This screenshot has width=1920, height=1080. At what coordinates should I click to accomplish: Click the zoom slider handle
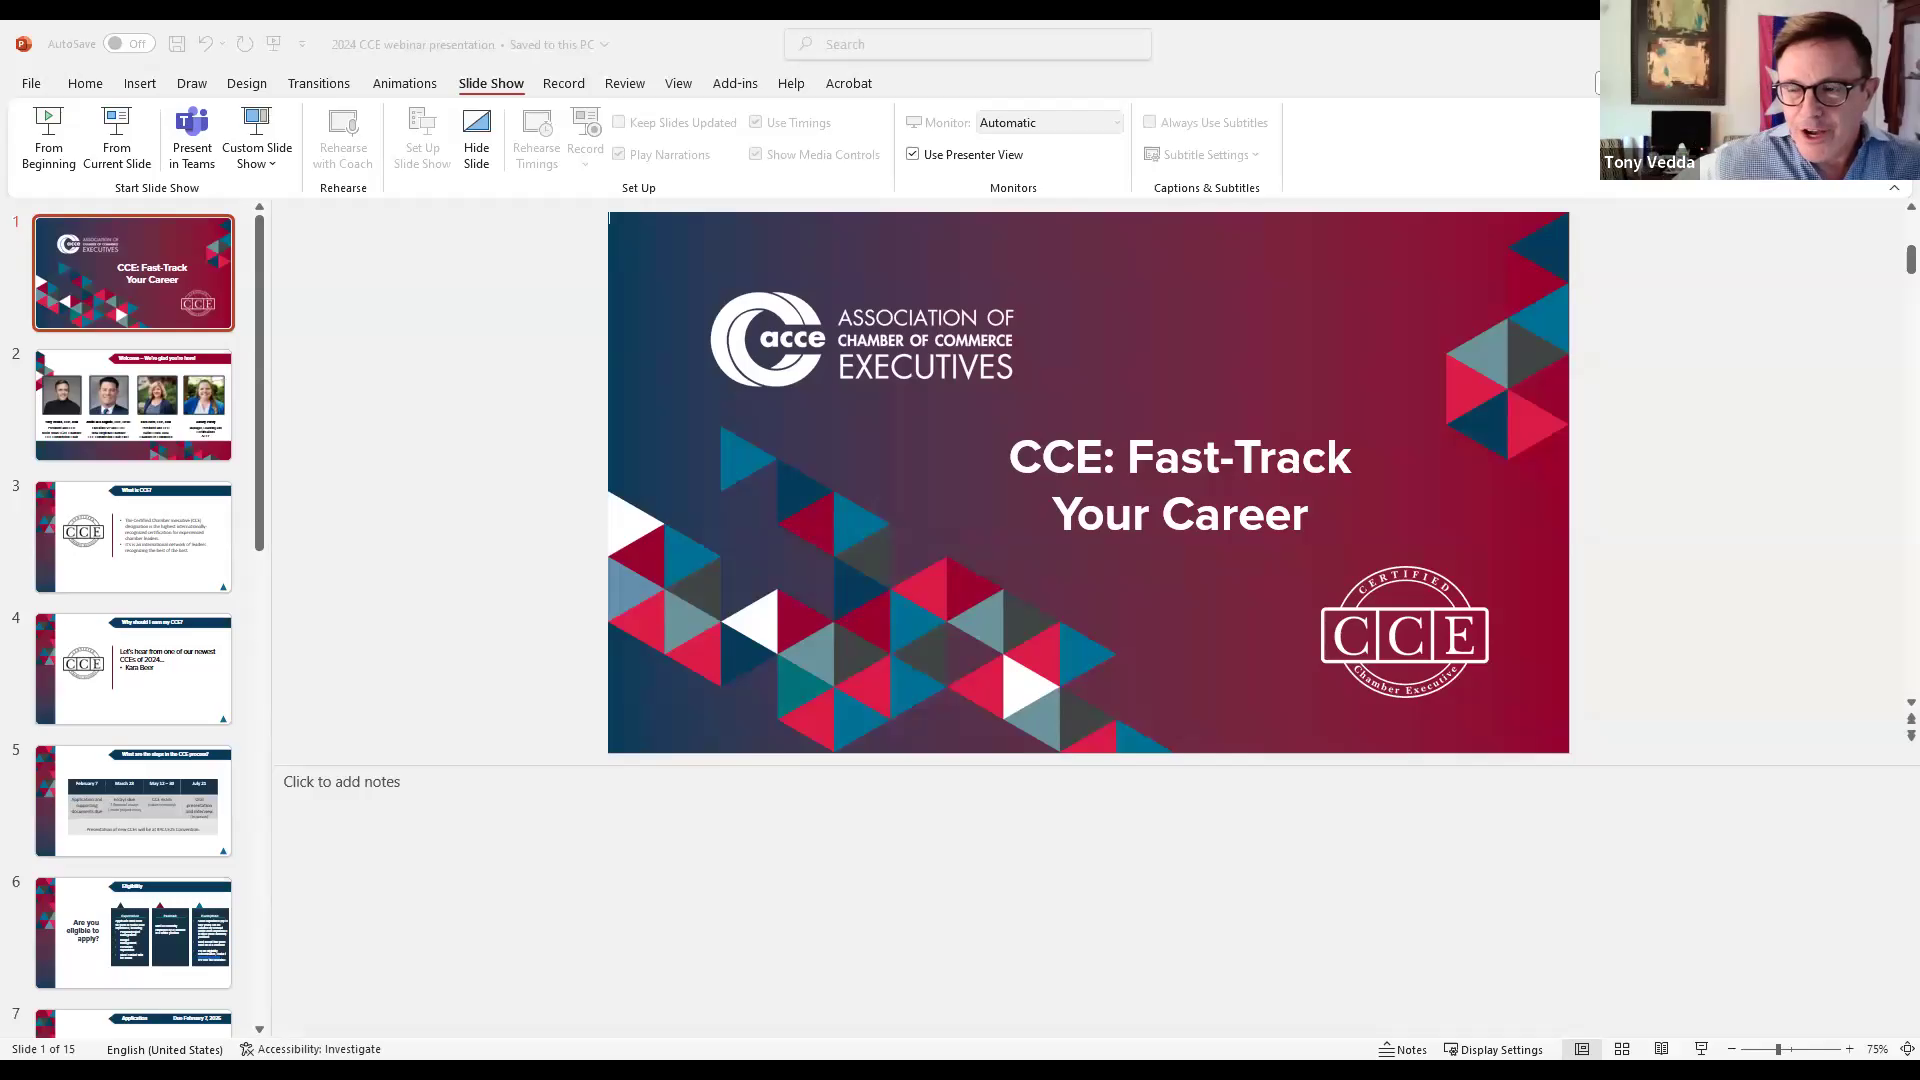coord(1778,1049)
